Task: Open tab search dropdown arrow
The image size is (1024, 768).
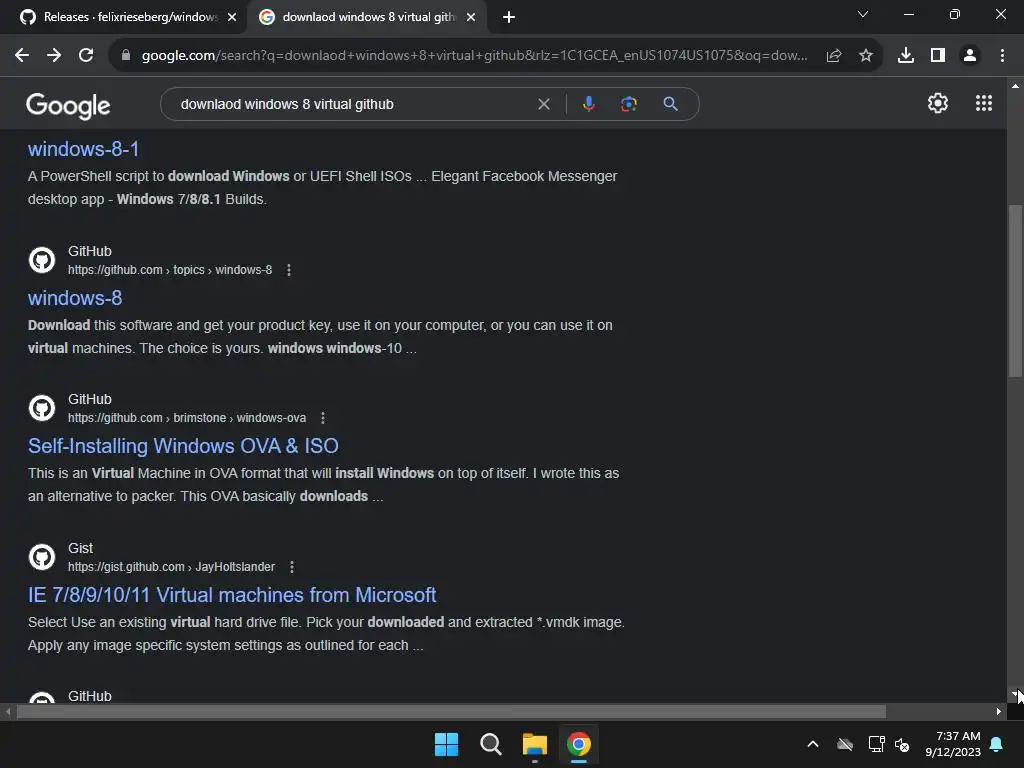Action: [x=863, y=14]
